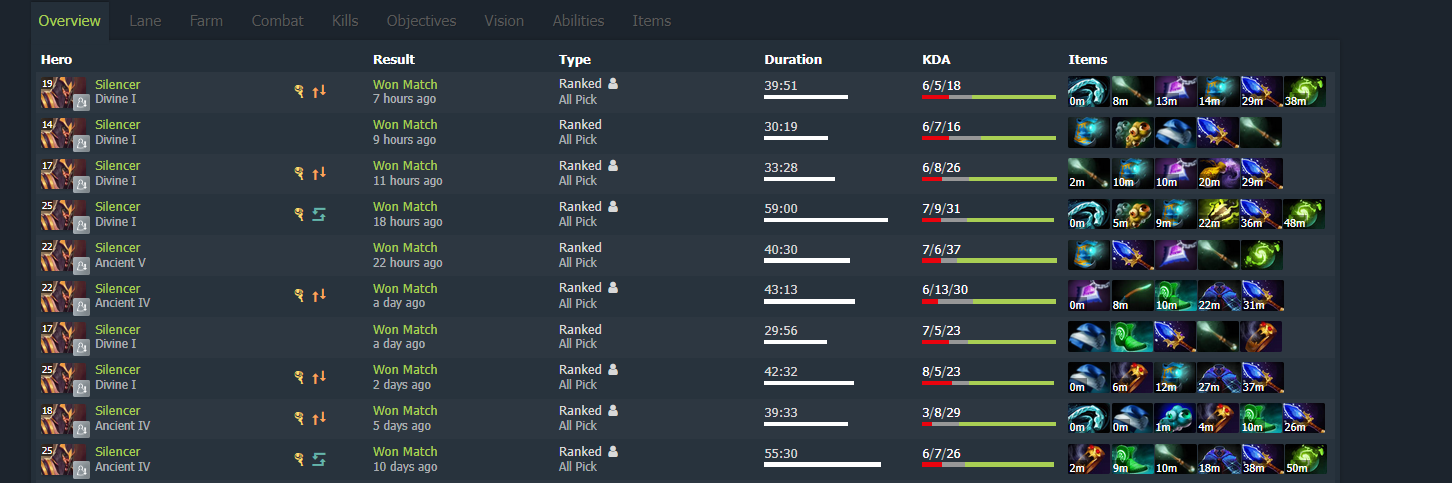Click the item purchased at 48m in the 59:00 match

[x=1304, y=214]
